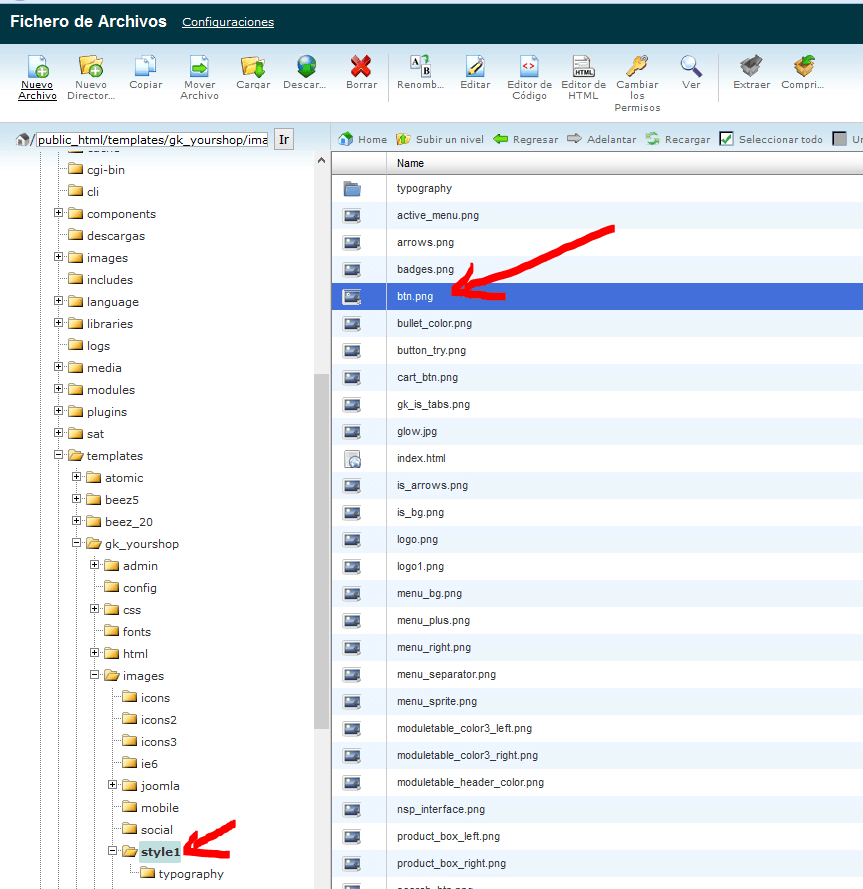Screen dimensions: 863x889
Task: Select glow.jpg file
Action: (417, 431)
